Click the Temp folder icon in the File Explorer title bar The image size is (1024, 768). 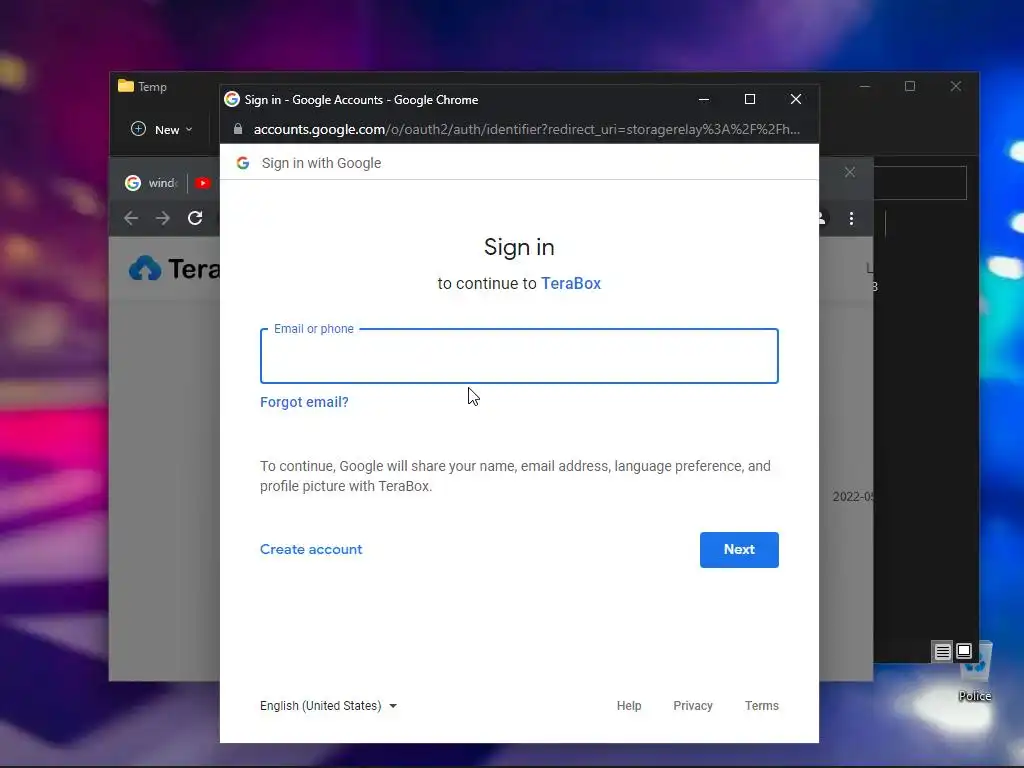tap(126, 86)
